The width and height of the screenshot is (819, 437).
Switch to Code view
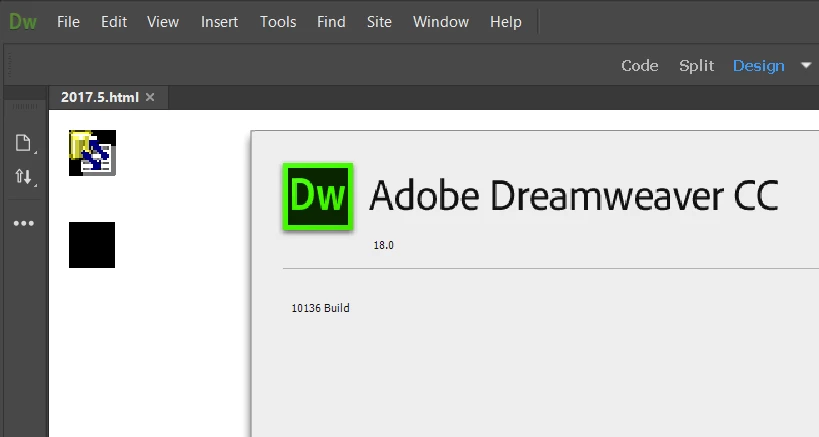click(640, 66)
